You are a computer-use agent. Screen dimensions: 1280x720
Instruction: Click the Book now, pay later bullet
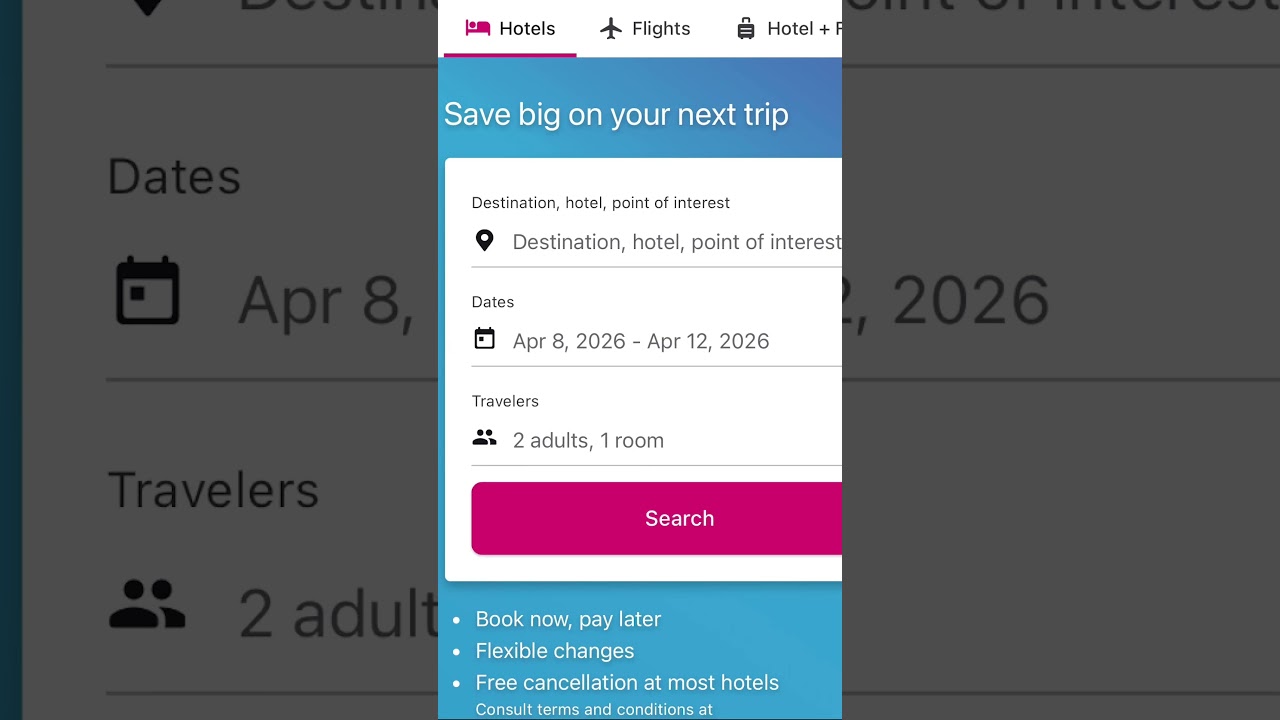tap(568, 619)
